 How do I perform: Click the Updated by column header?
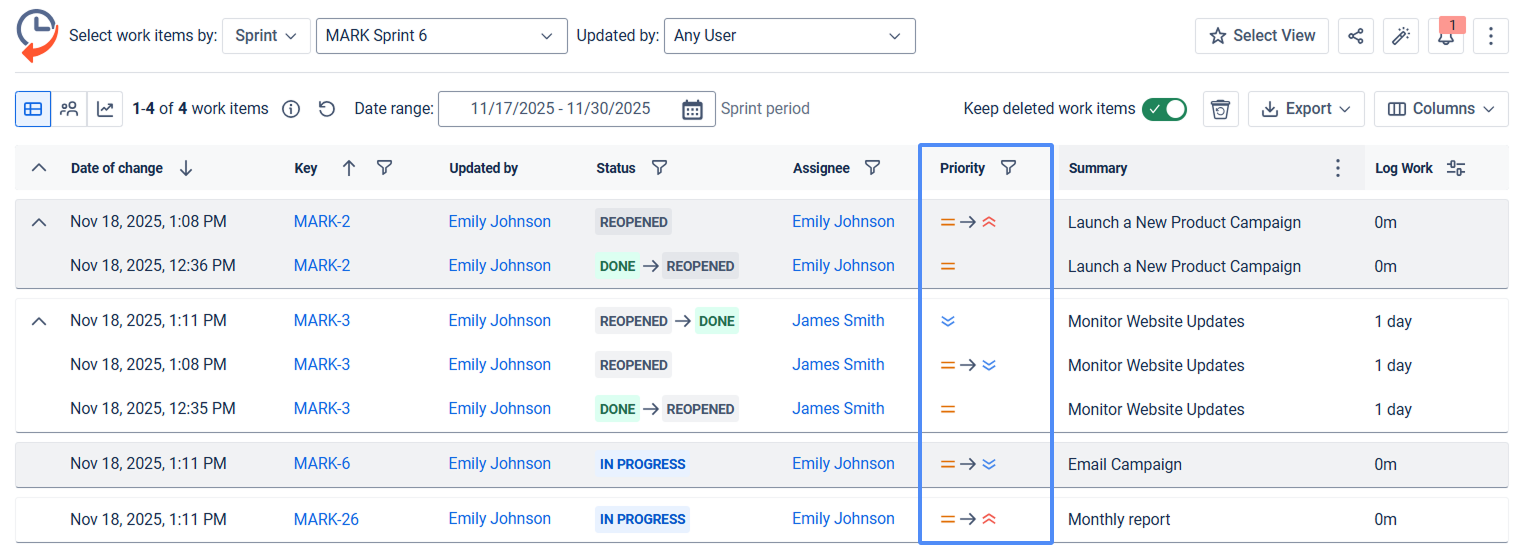pyautogui.click(x=484, y=168)
